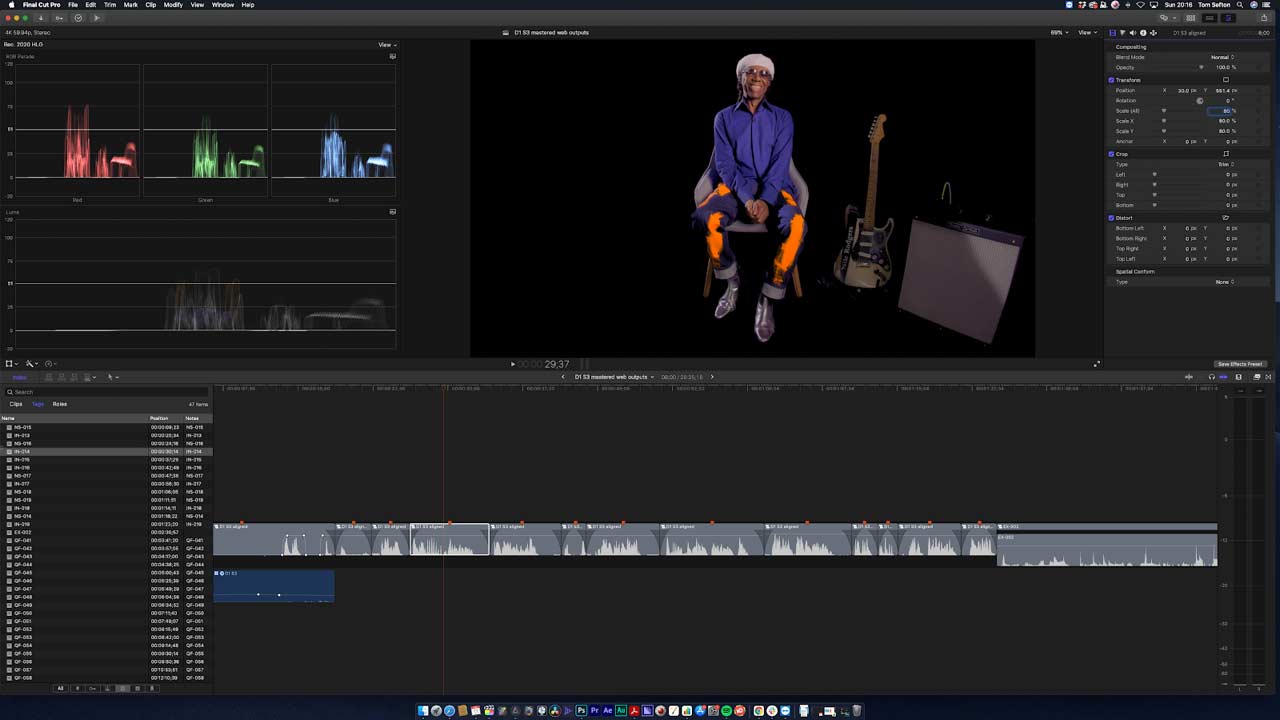This screenshot has width=1280, height=720.
Task: Disable the Transform checkbox
Action: pyautogui.click(x=1111, y=80)
